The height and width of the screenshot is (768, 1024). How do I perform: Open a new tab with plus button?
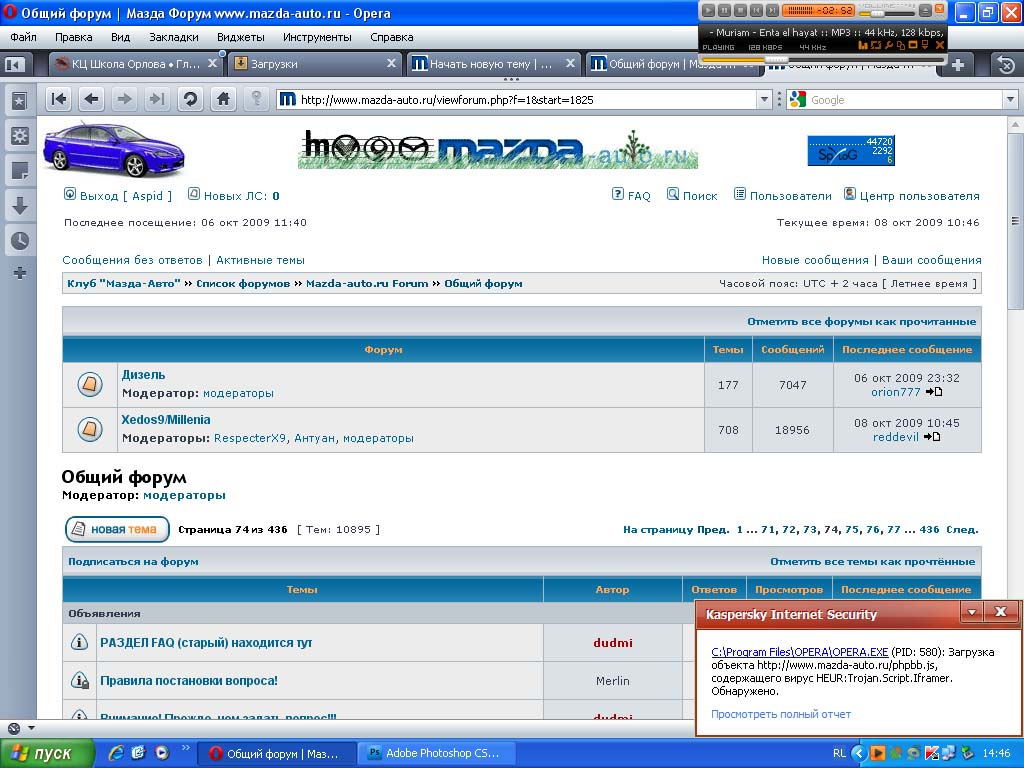coord(958,65)
